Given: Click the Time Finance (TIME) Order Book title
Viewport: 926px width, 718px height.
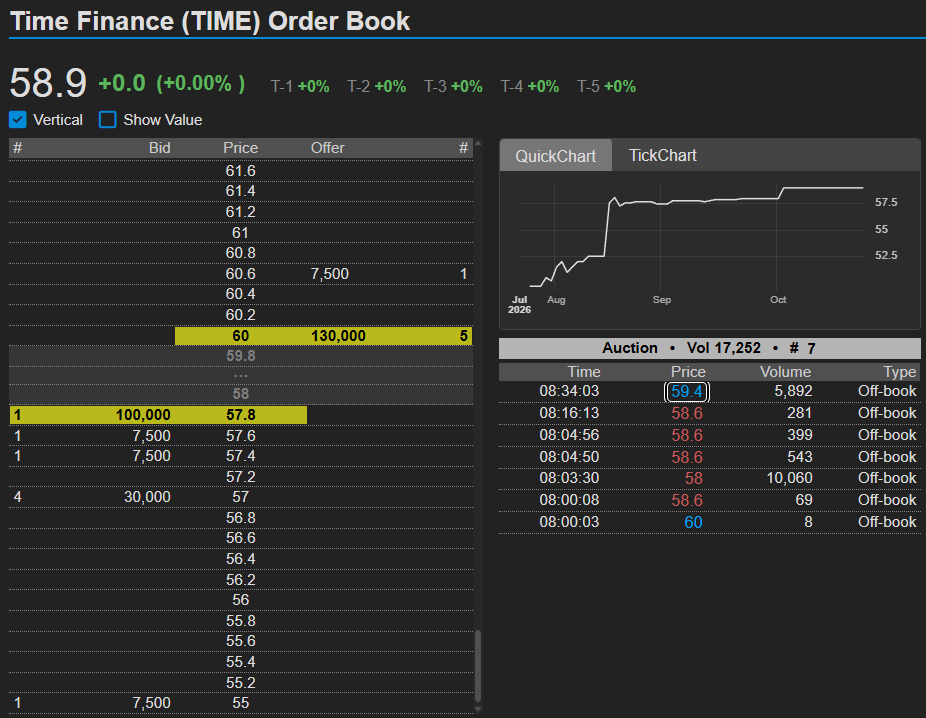Looking at the screenshot, I should tap(210, 21).
